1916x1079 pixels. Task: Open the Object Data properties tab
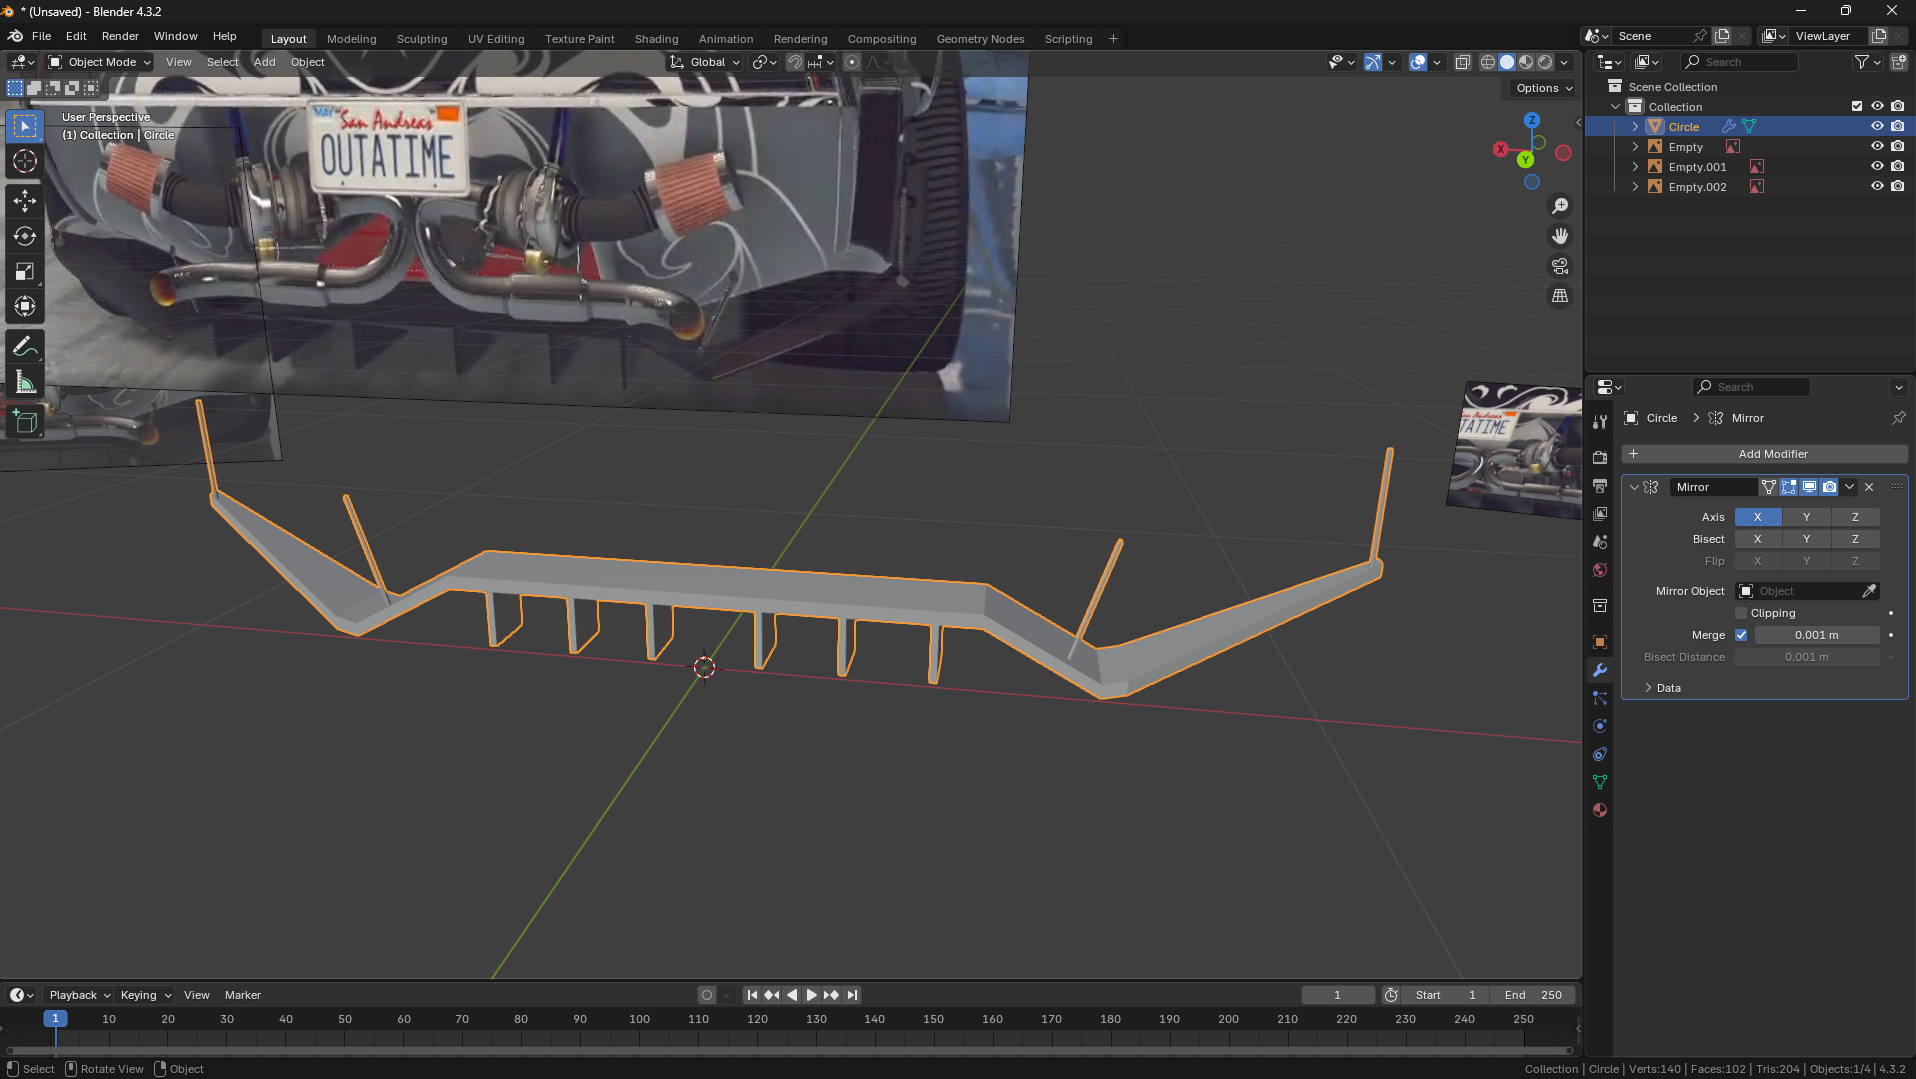click(x=1600, y=782)
